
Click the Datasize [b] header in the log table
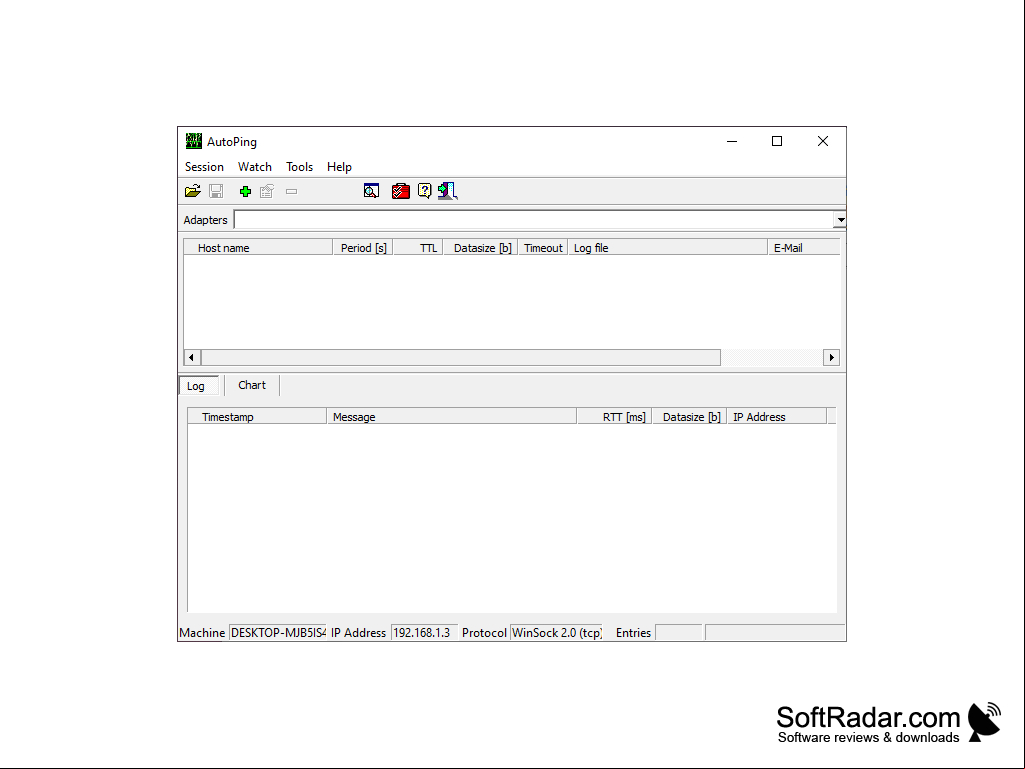[690, 417]
